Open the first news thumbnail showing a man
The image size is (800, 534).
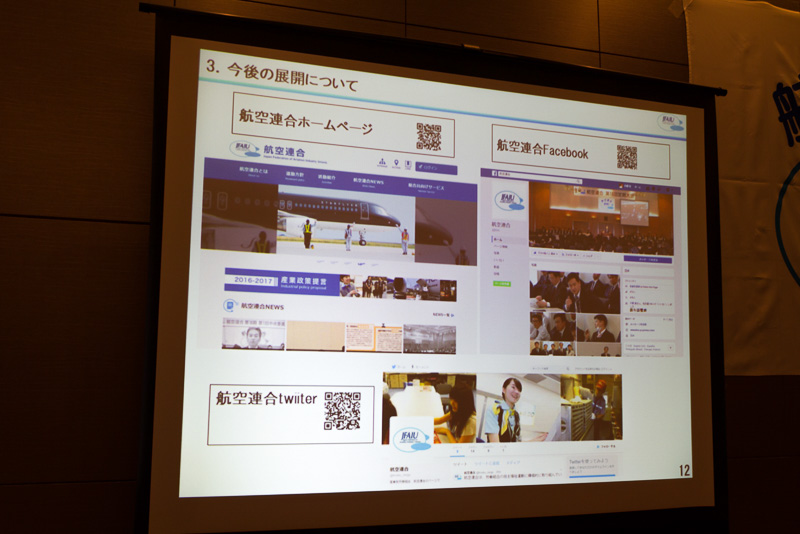point(253,335)
